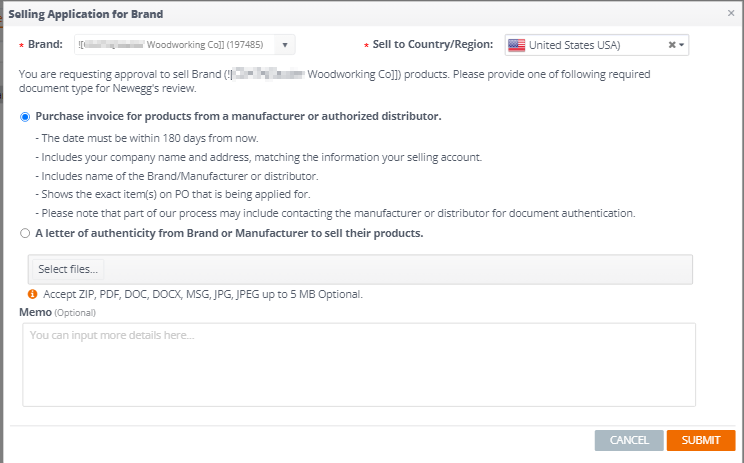
Task: Select the letter of authenticity radio option
Action: click(x=25, y=233)
